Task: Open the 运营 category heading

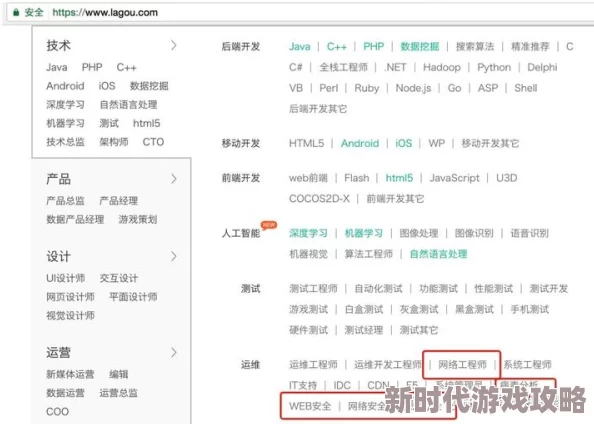Action: click(x=58, y=353)
